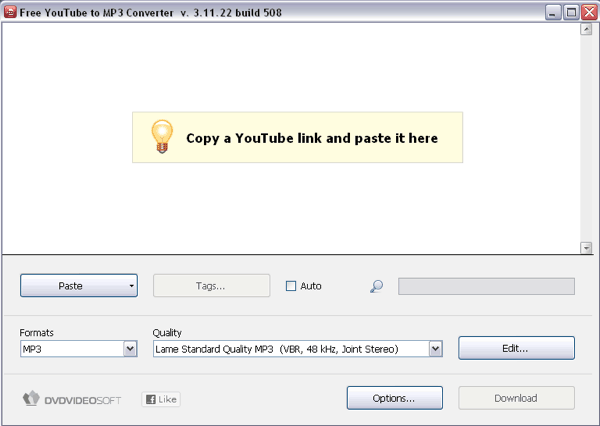The image size is (600, 426).
Task: Open the DVDVideoSoft logo link
Action: coord(72,399)
